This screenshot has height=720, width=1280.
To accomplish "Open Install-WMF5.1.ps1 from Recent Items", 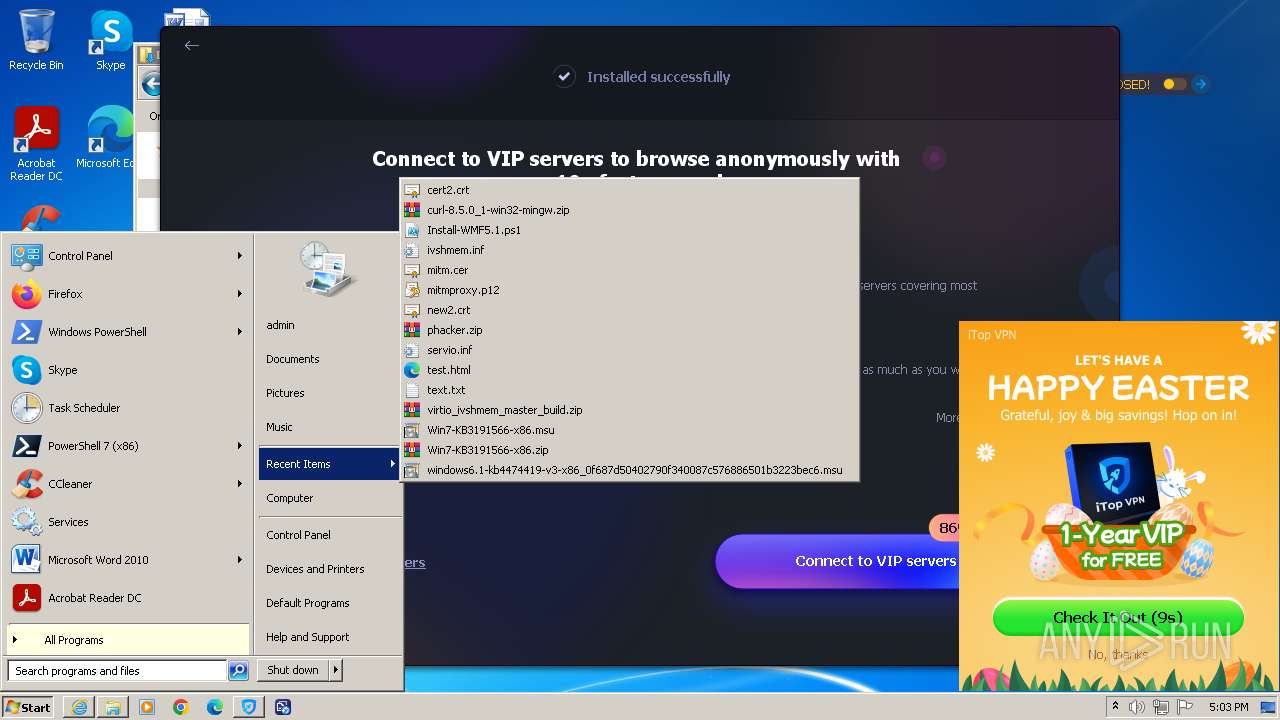I will (x=629, y=230).
